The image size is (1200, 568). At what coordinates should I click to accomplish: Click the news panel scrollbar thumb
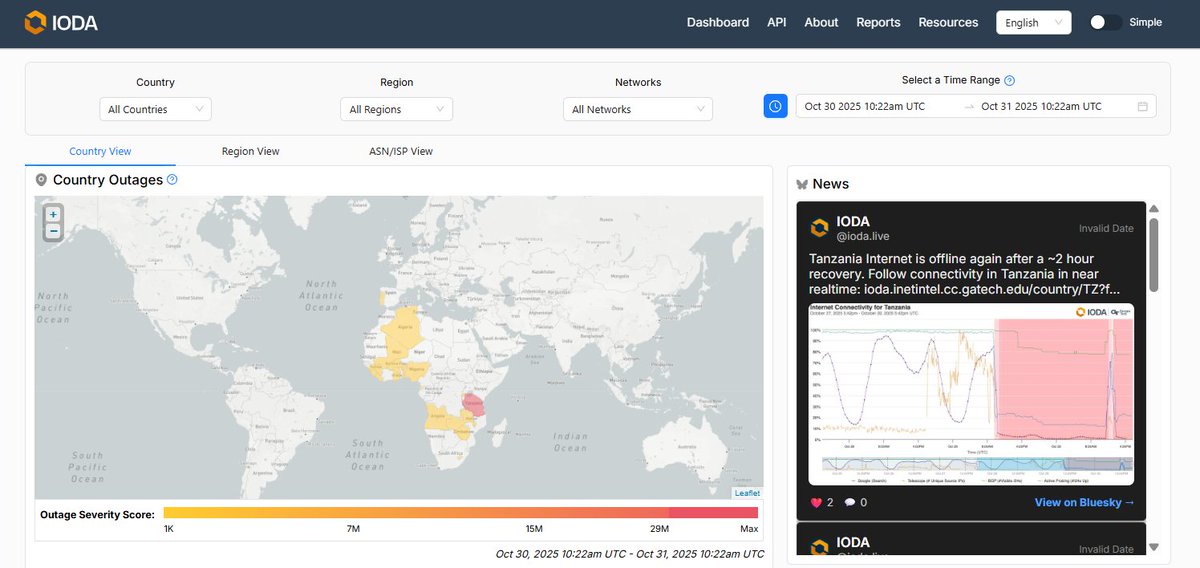pyautogui.click(x=1154, y=255)
